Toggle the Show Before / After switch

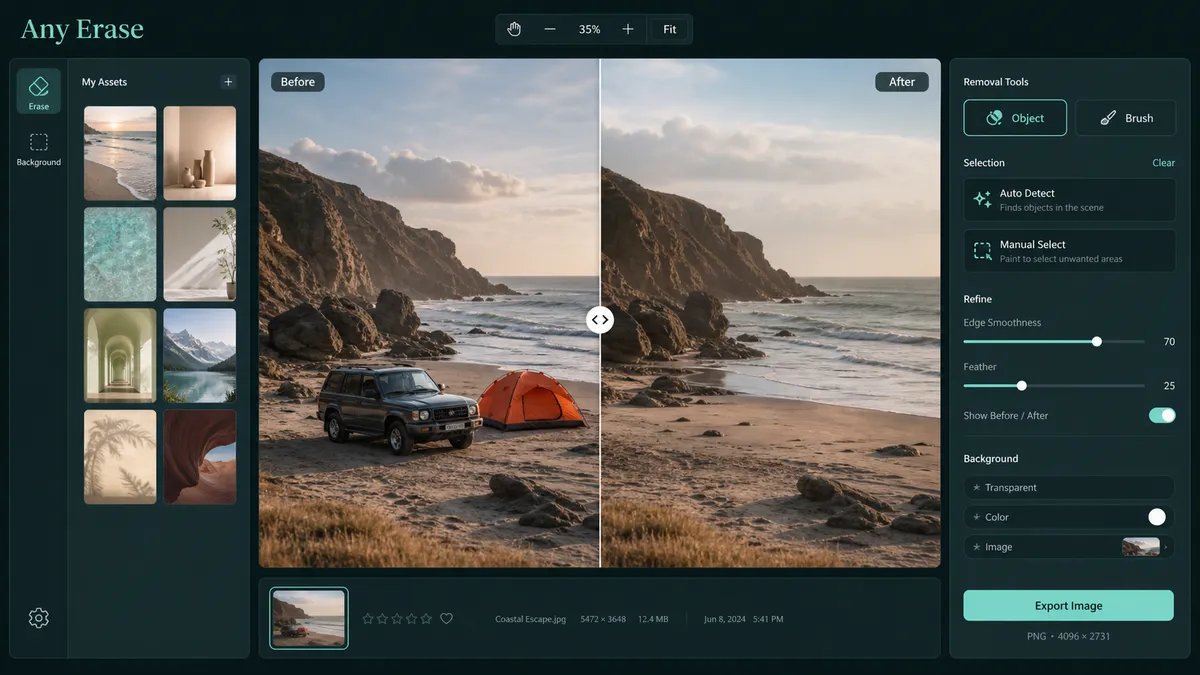pos(1162,415)
